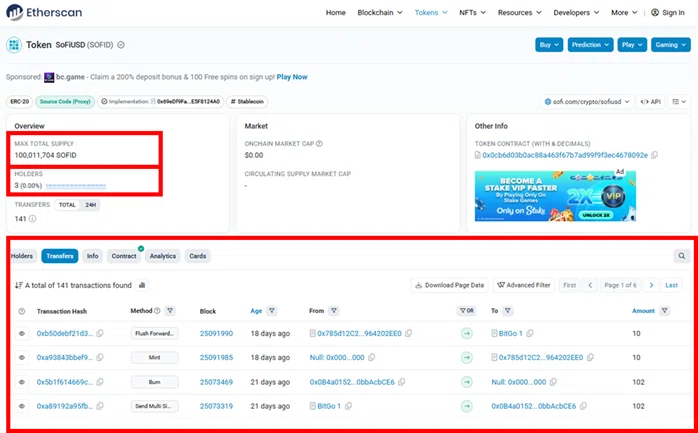
Task: Open block 25091990
Action: click(x=216, y=333)
